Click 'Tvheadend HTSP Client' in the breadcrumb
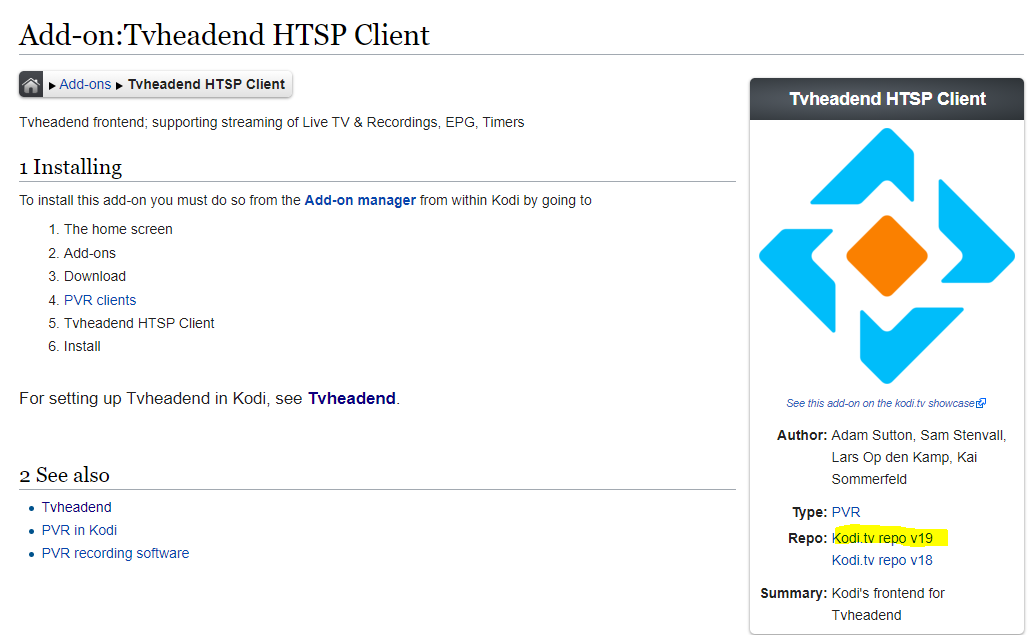This screenshot has width=1034, height=635. 206,84
